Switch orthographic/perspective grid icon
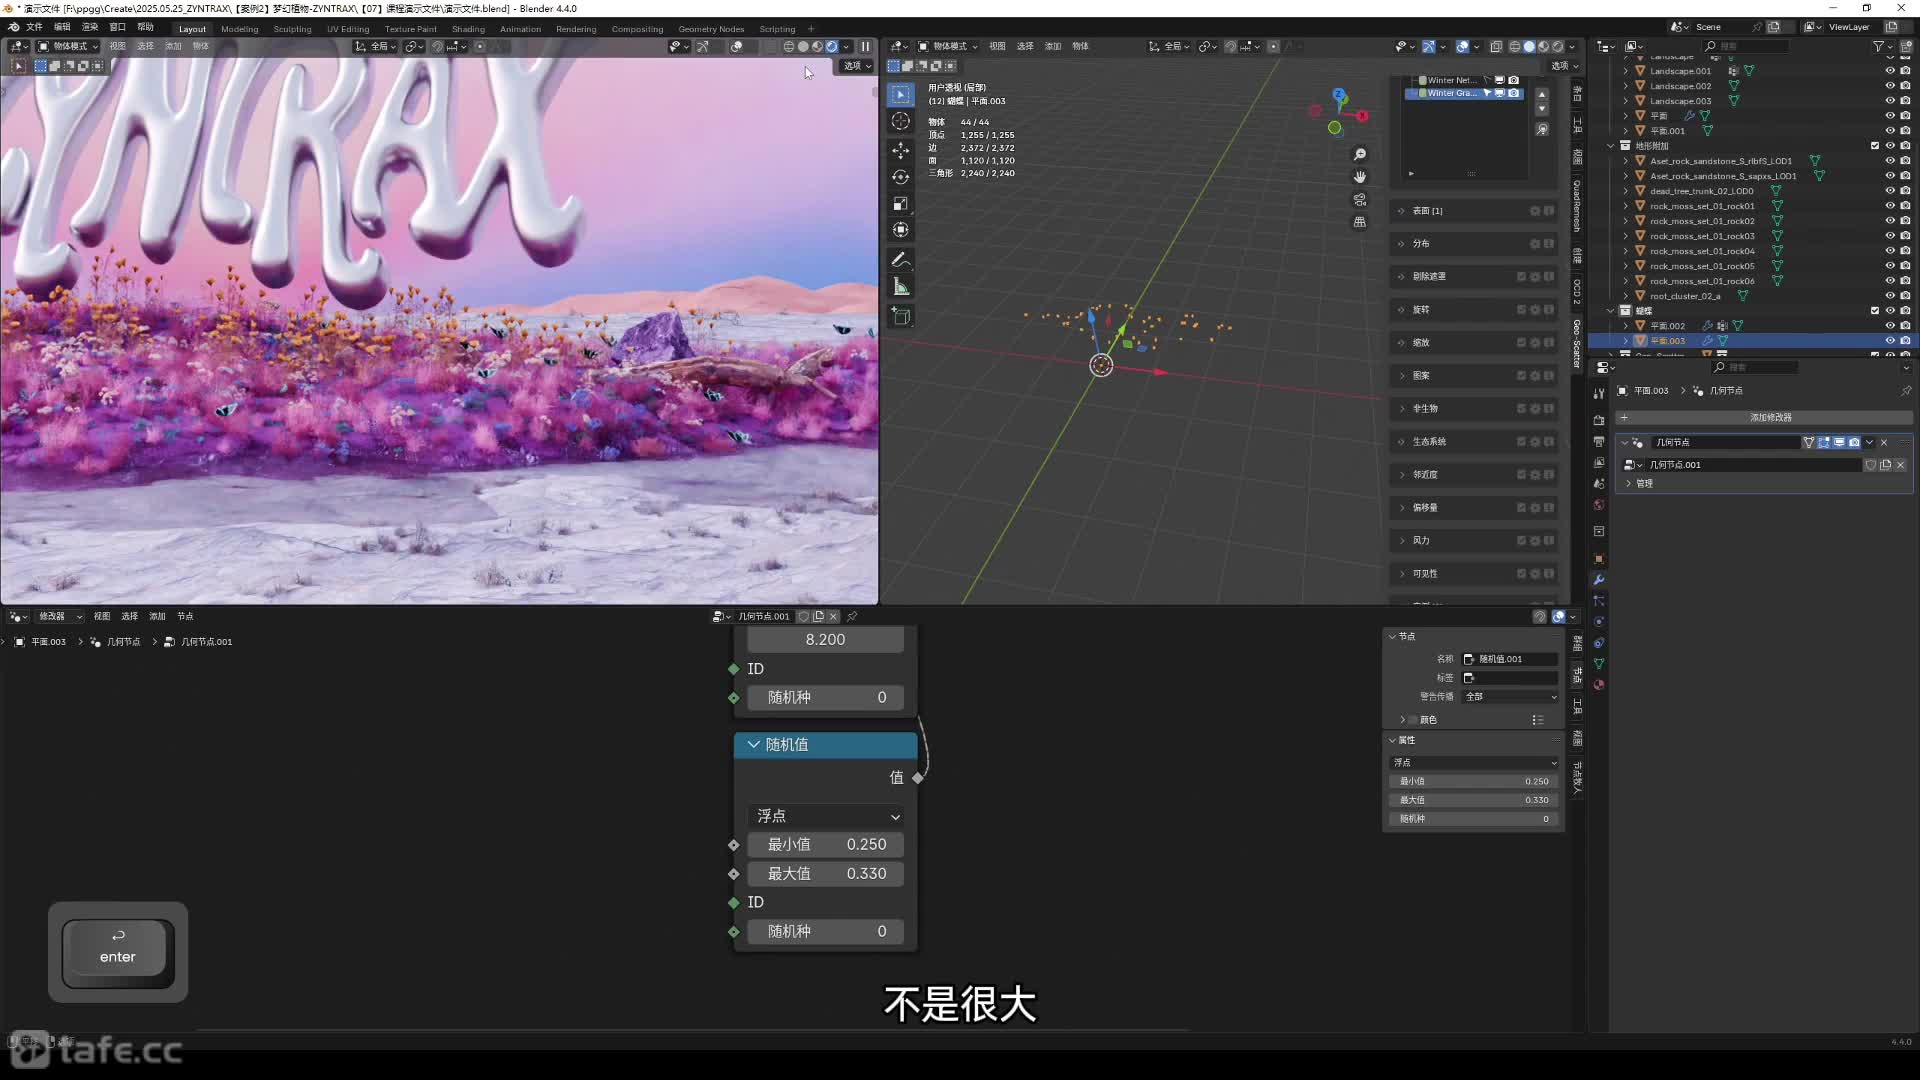Screen dimensions: 1920x1080 1360,222
